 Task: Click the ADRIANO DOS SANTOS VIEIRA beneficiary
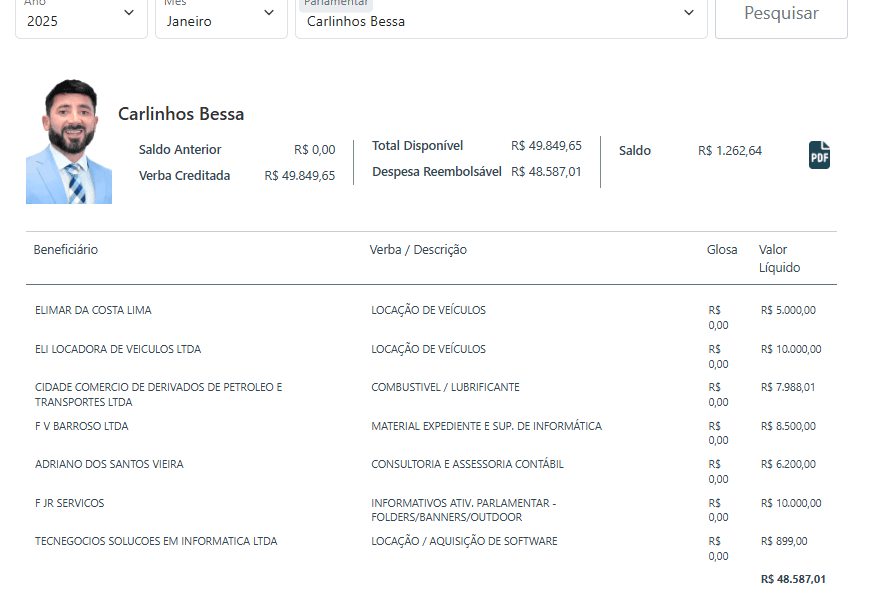click(109, 465)
